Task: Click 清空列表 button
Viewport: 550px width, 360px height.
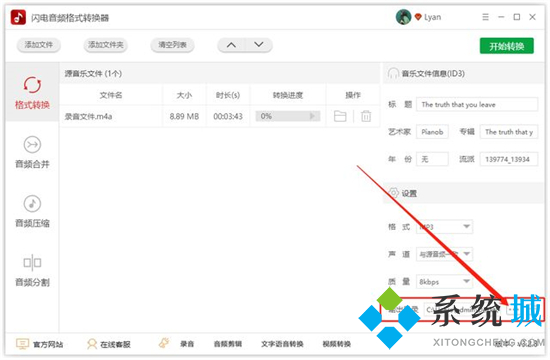Action: (x=172, y=45)
